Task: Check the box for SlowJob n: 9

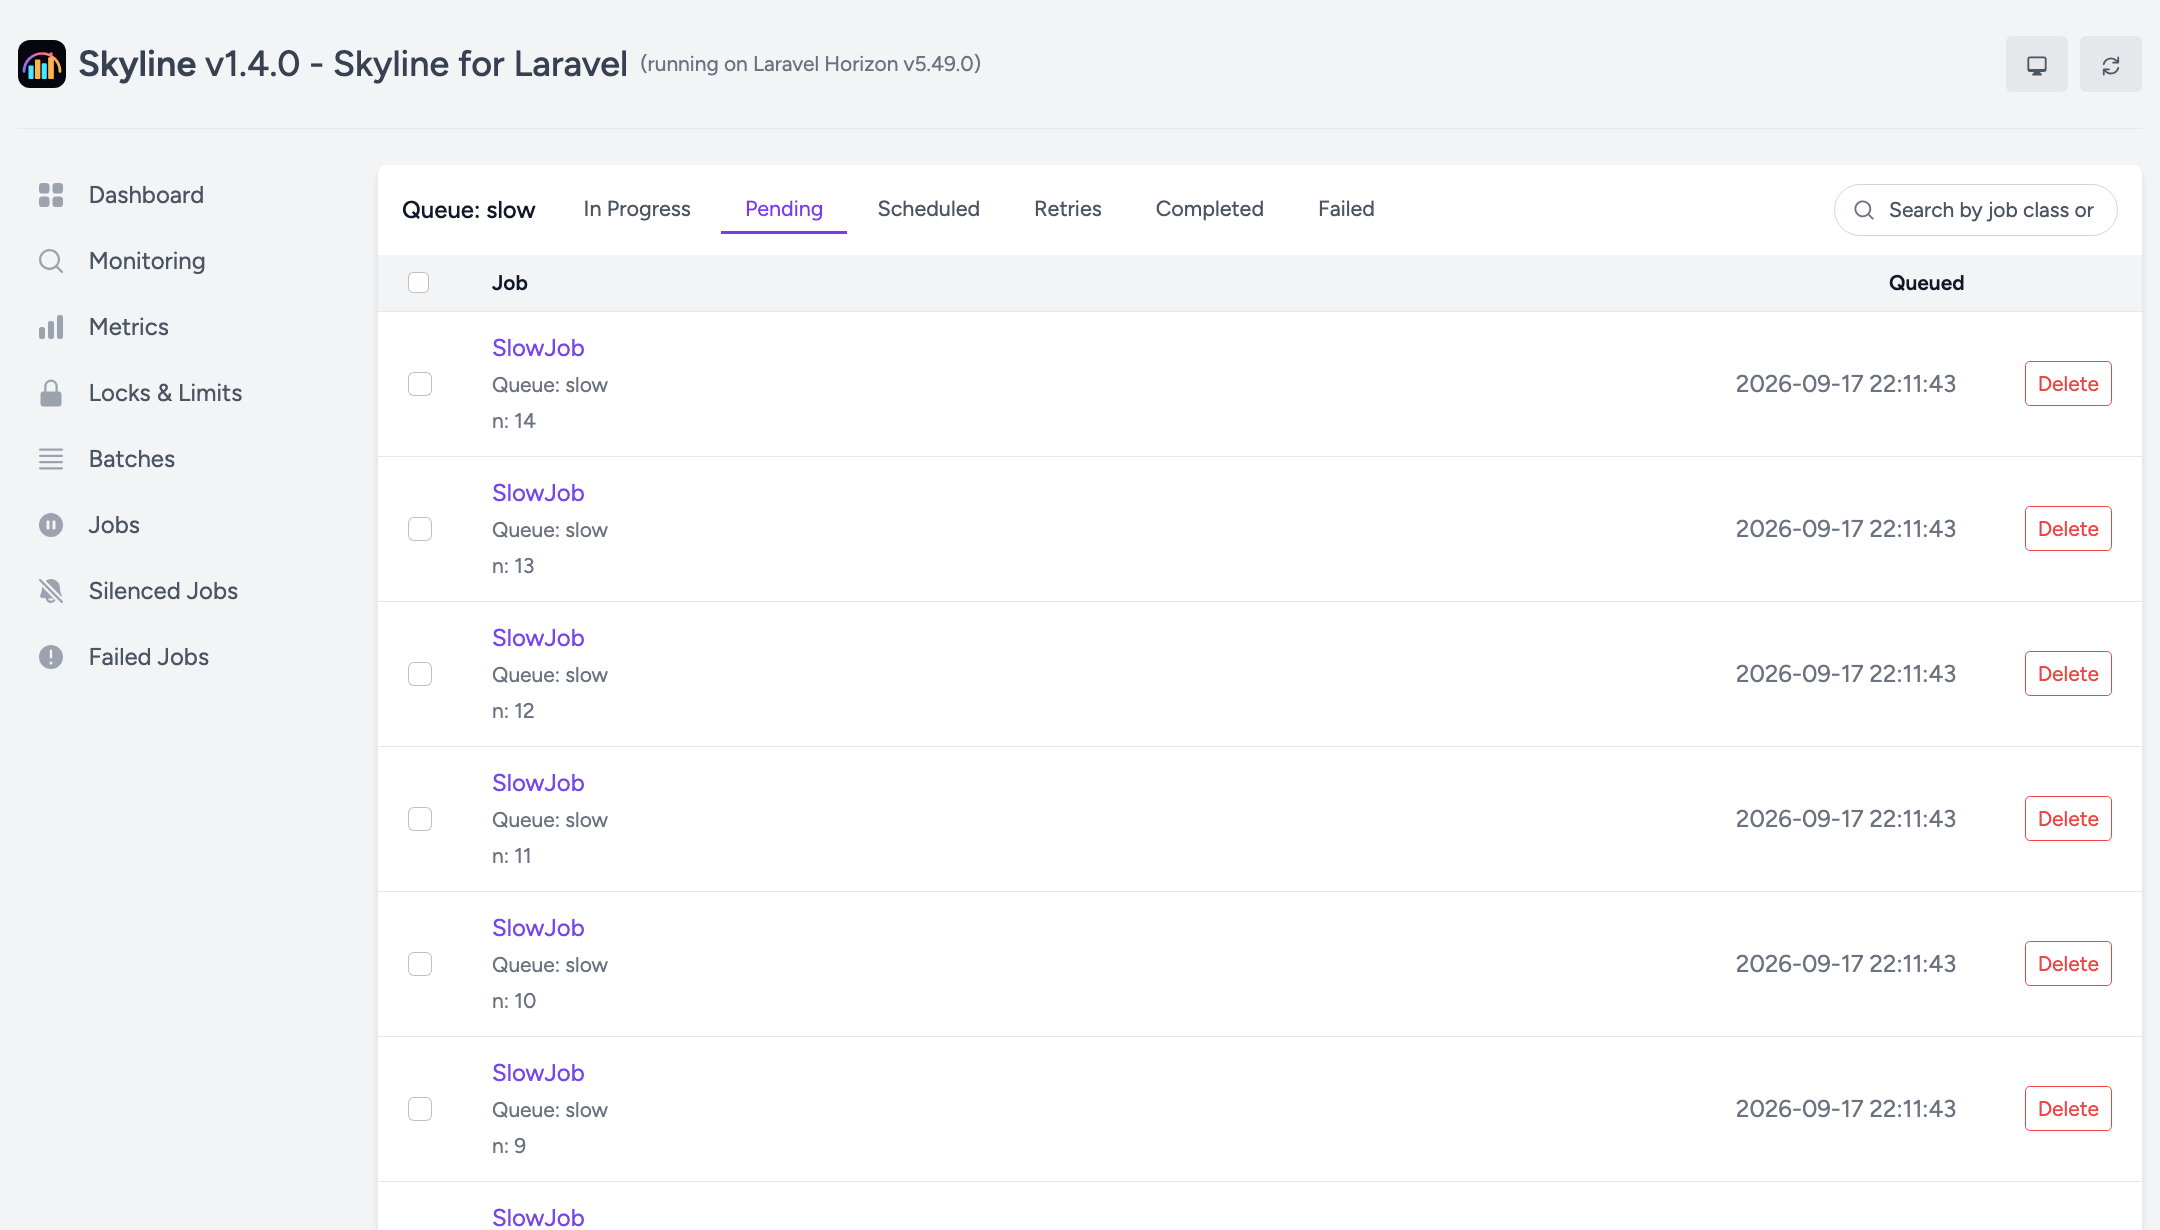Action: tap(420, 1109)
